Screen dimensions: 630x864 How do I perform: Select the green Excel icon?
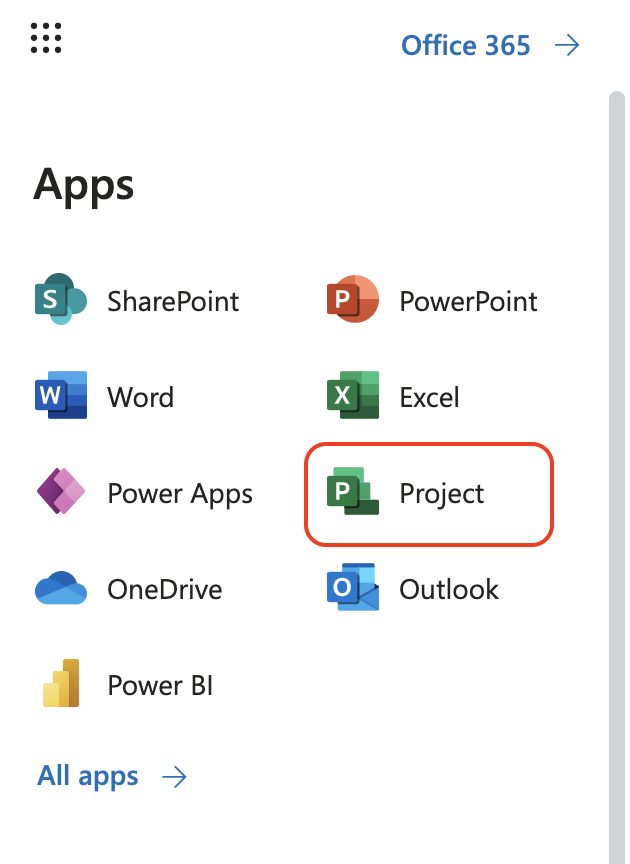(353, 395)
